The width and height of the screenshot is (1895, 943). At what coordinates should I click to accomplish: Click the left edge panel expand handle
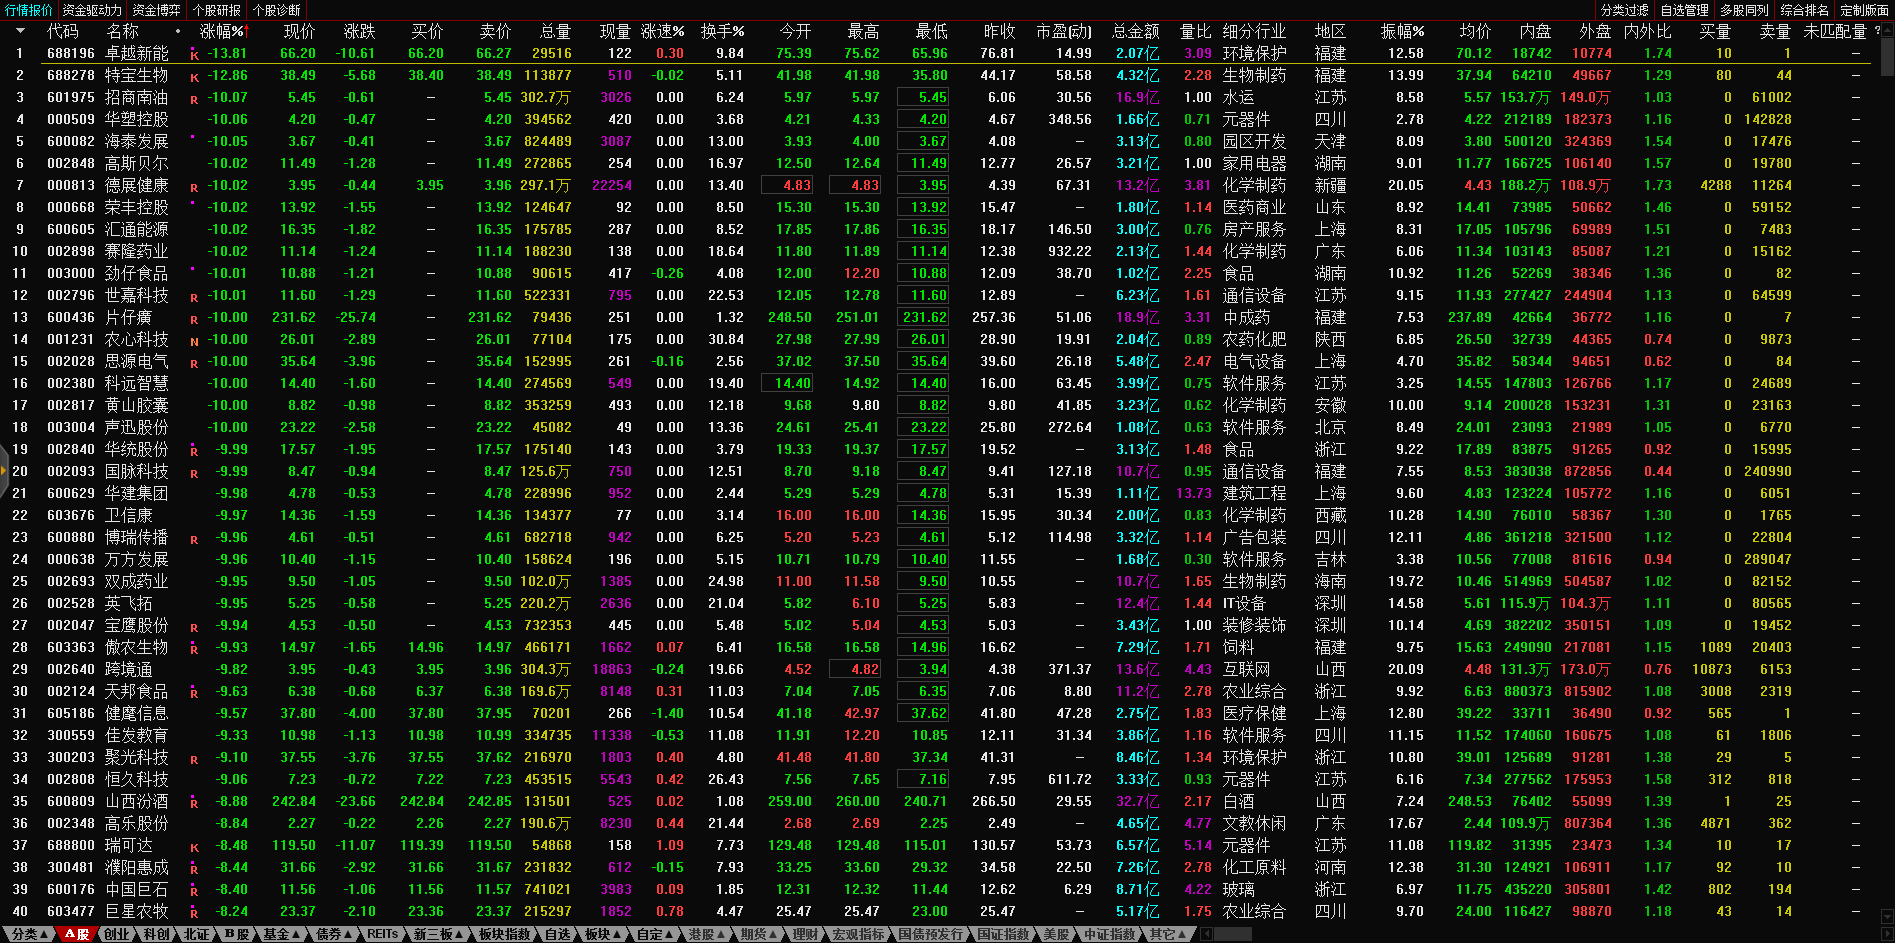[x=4, y=471]
